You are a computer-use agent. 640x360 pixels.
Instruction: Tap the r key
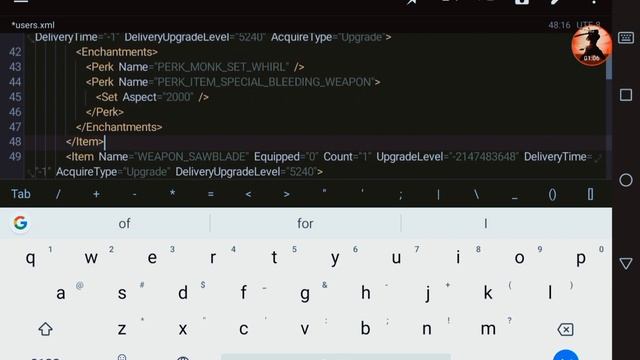click(x=213, y=258)
